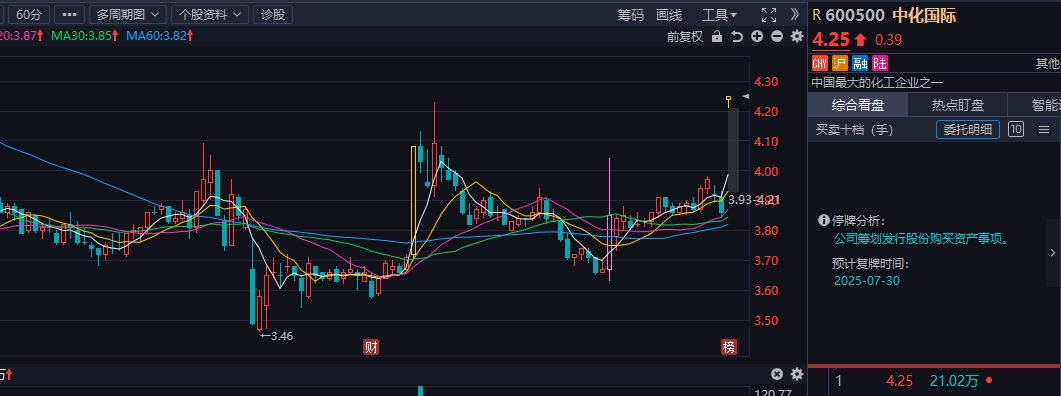This screenshot has width=1061, height=396.
Task: Collapse the side panel with the double-chevron icon
Action: pyautogui.click(x=795, y=14)
